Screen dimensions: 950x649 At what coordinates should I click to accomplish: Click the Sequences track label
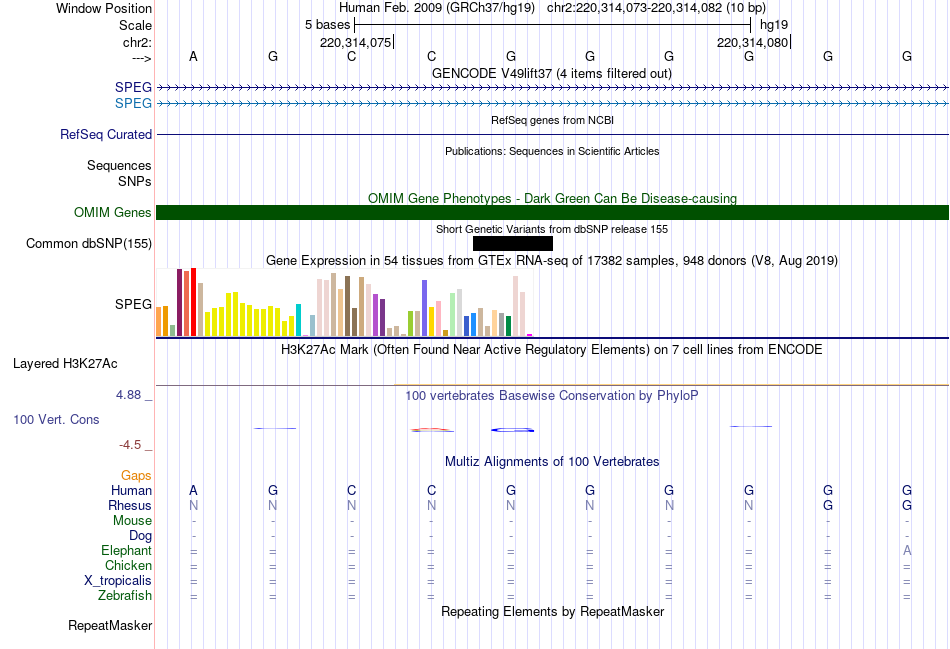pos(119,165)
